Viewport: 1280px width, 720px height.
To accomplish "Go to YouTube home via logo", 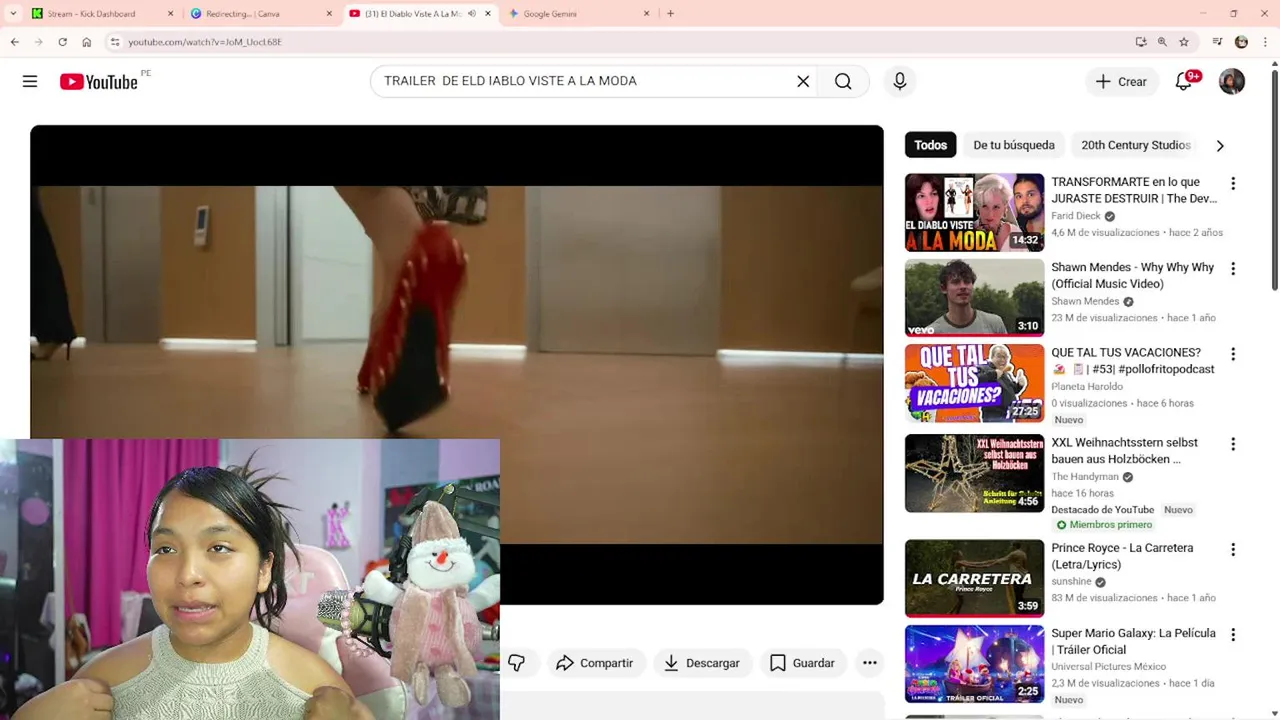I will pyautogui.click(x=98, y=82).
